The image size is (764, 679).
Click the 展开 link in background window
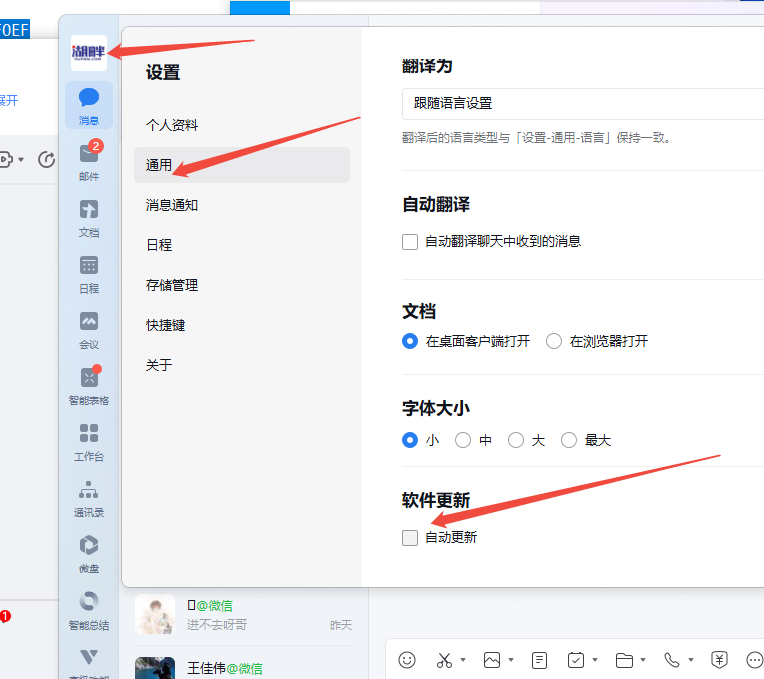point(9,101)
